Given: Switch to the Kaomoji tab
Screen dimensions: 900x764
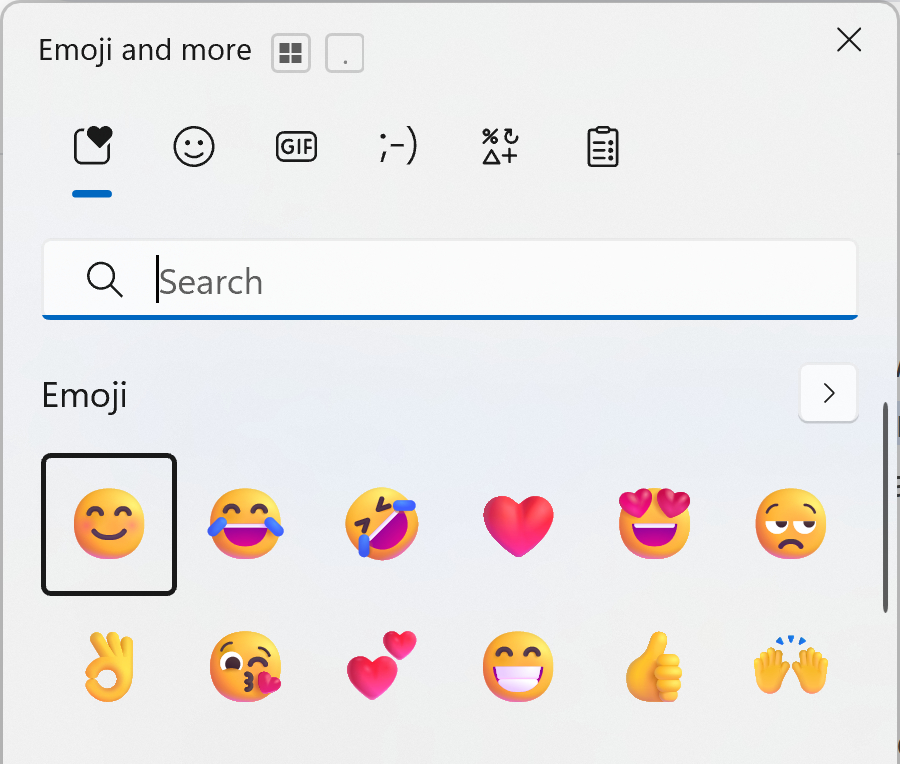Looking at the screenshot, I should [398, 147].
